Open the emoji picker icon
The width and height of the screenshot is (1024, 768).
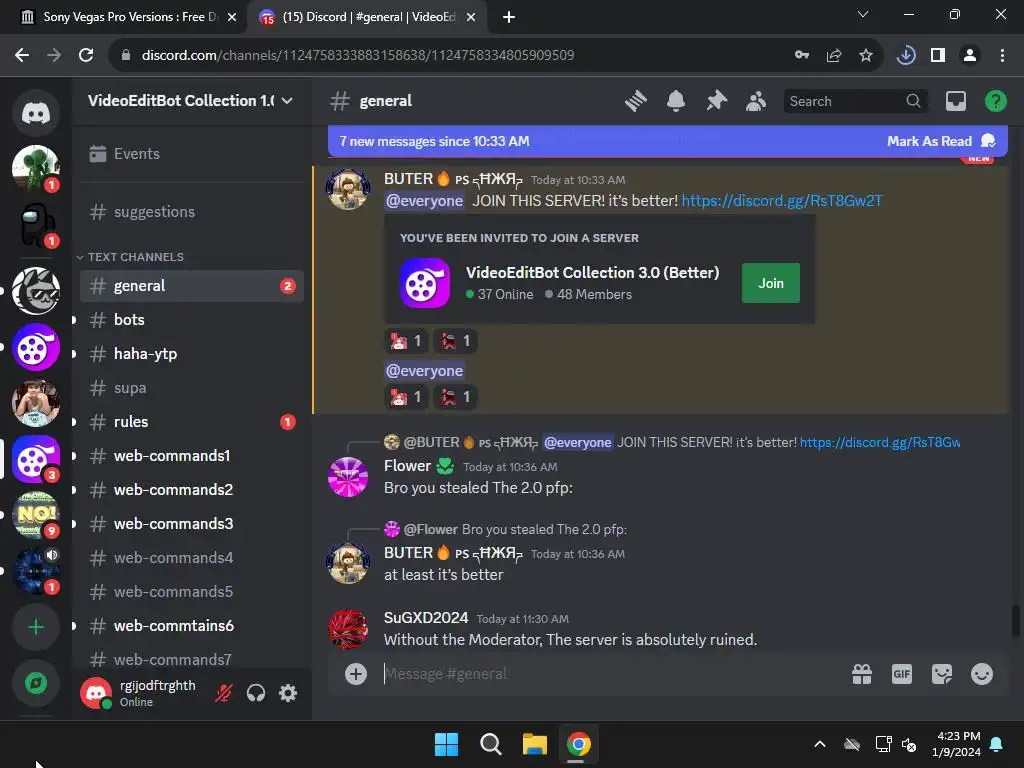click(982, 674)
